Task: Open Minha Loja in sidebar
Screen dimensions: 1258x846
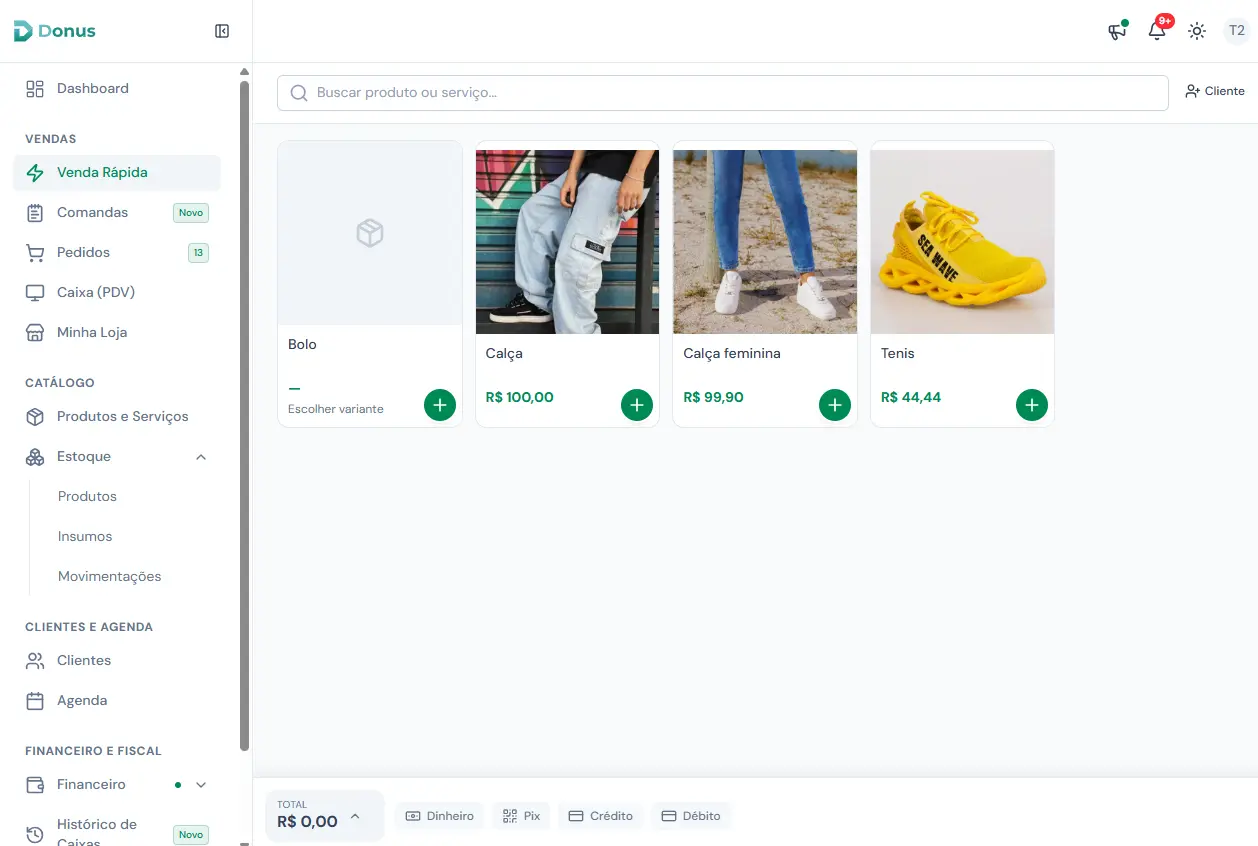Action: (x=117, y=333)
